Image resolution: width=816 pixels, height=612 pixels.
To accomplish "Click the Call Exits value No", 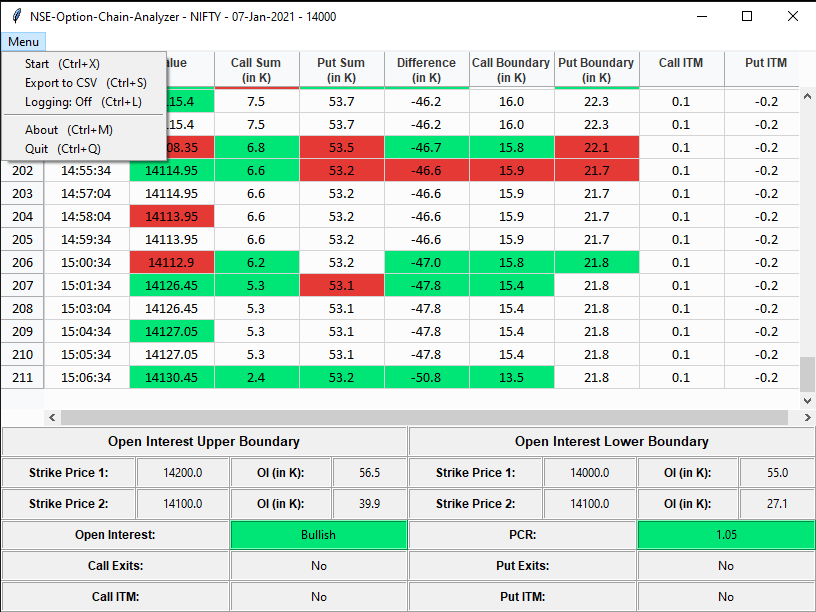I will 318,566.
